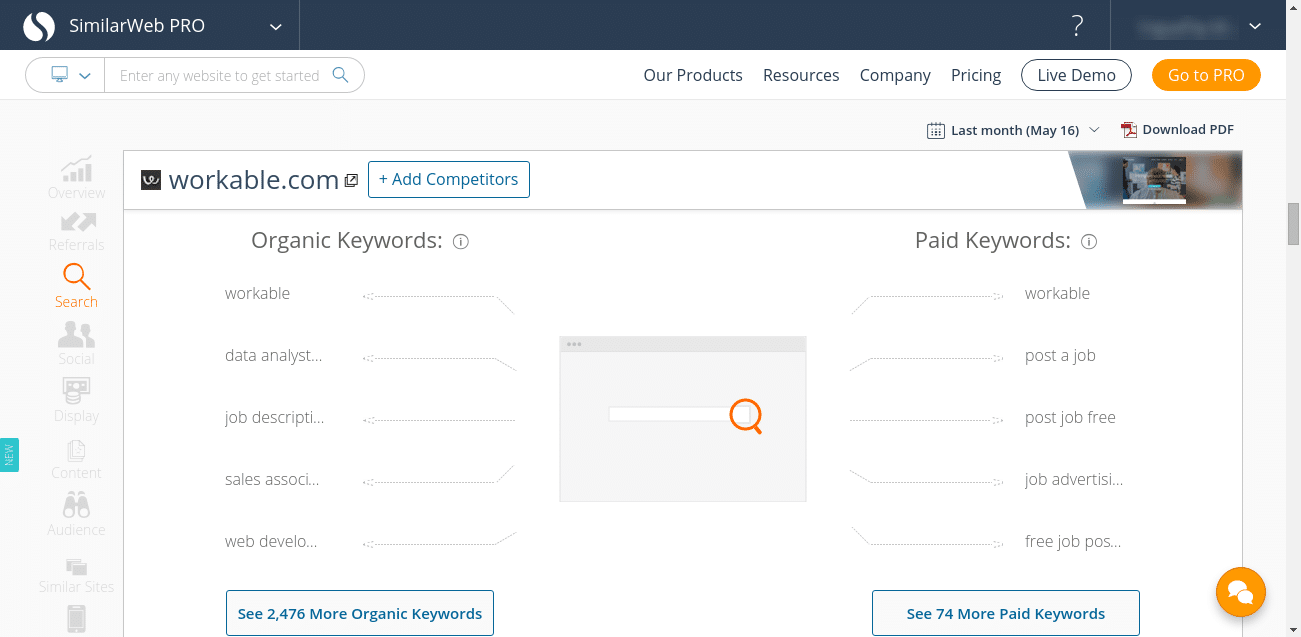Viewport: 1301px width, 637px height.
Task: Open the Content section in sidebar
Action: pos(76,458)
